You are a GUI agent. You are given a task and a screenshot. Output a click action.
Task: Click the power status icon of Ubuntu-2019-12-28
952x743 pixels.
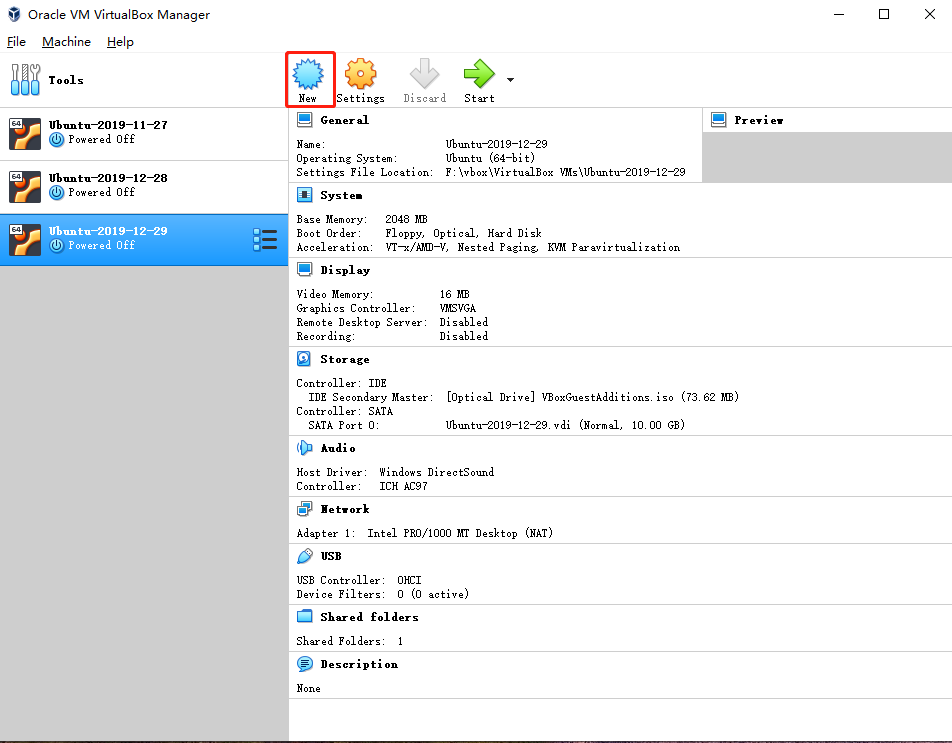tap(56, 192)
